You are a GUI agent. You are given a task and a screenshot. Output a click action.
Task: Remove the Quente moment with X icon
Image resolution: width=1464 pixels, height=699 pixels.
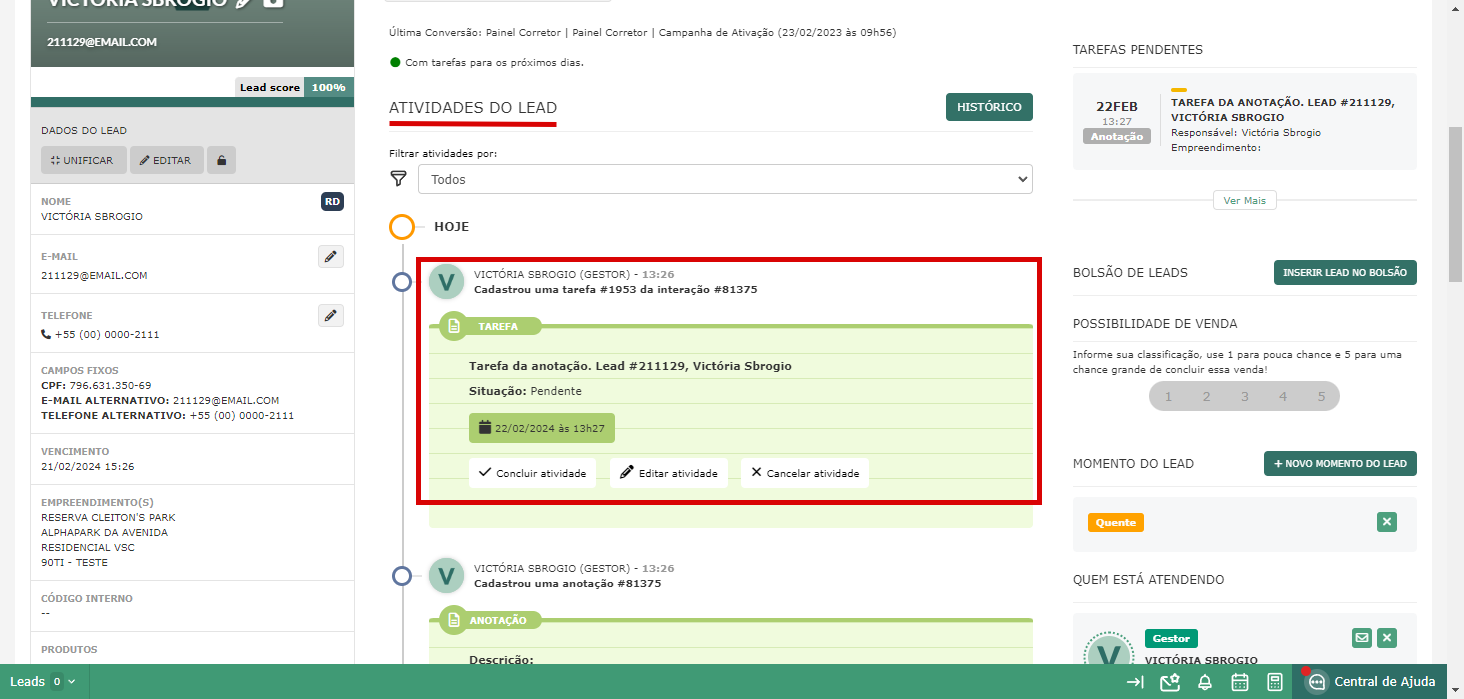(x=1386, y=522)
